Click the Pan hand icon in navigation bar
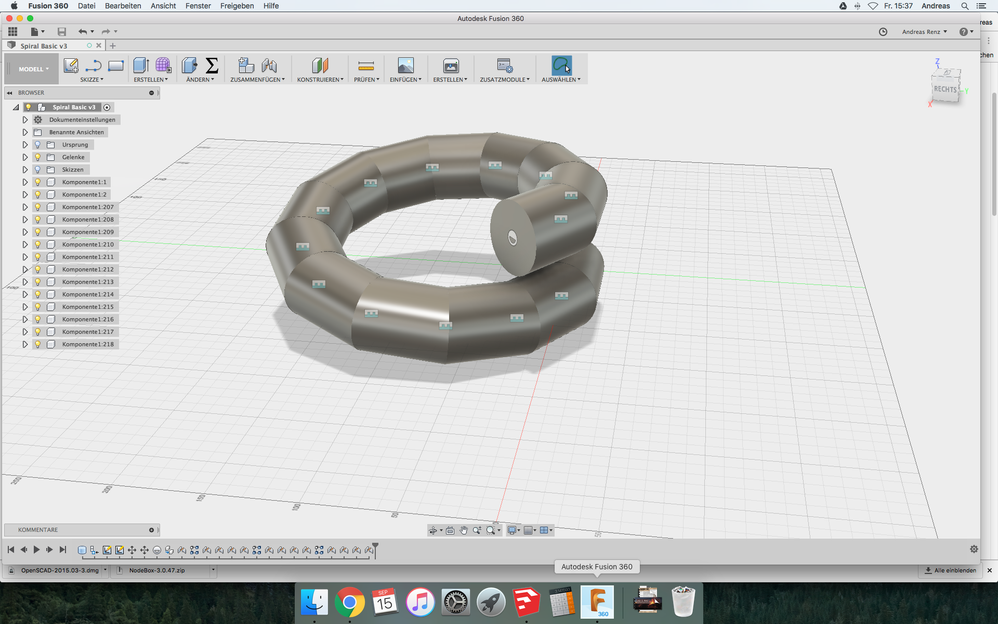This screenshot has height=624, width=998. coord(463,530)
